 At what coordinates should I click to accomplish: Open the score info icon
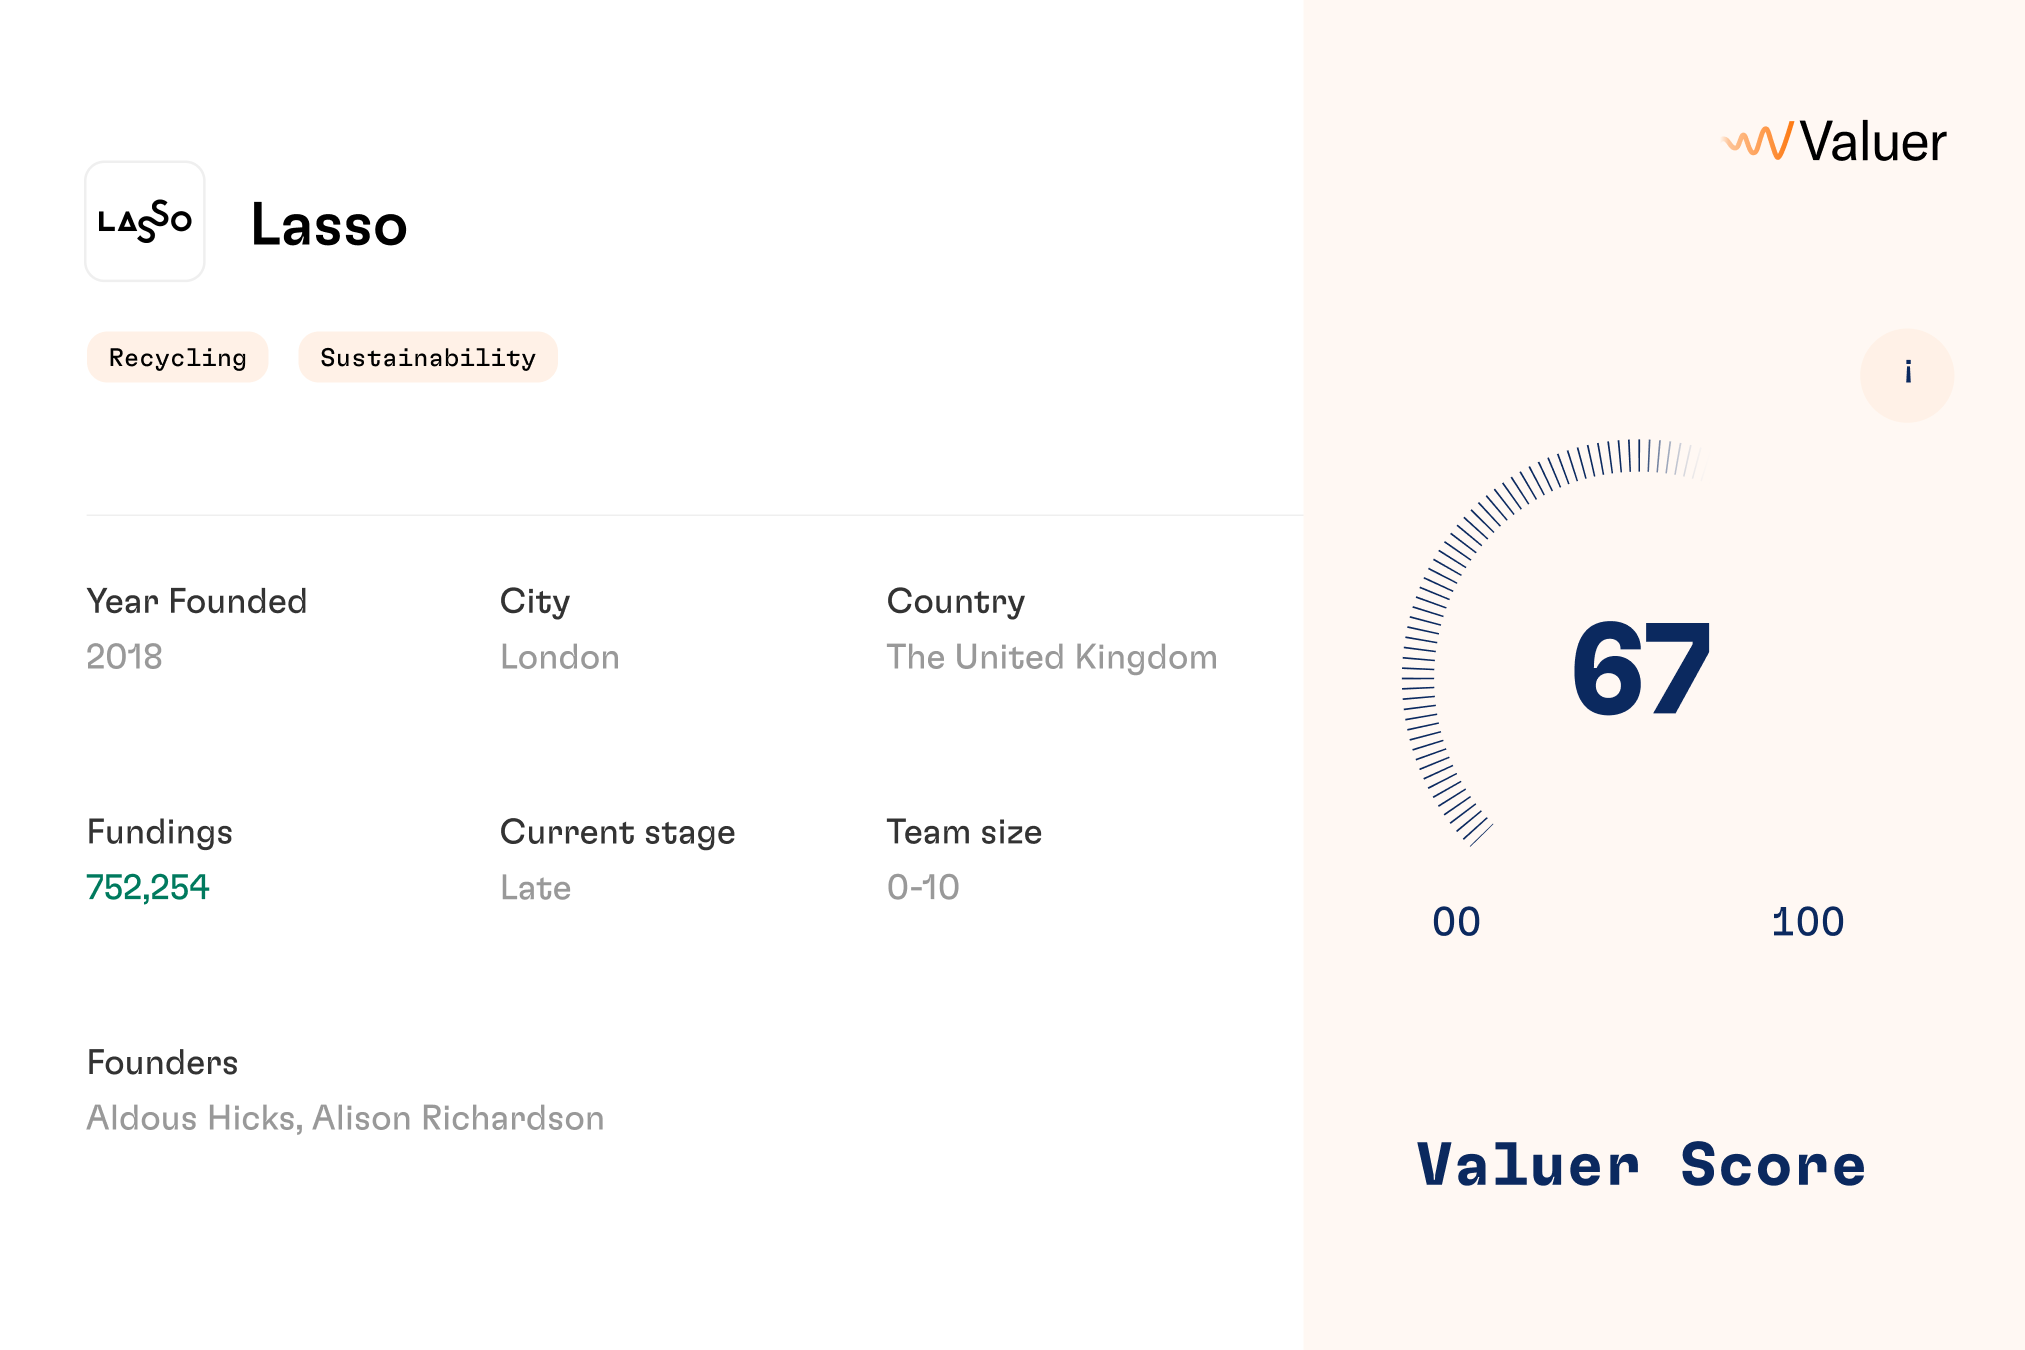point(1907,375)
